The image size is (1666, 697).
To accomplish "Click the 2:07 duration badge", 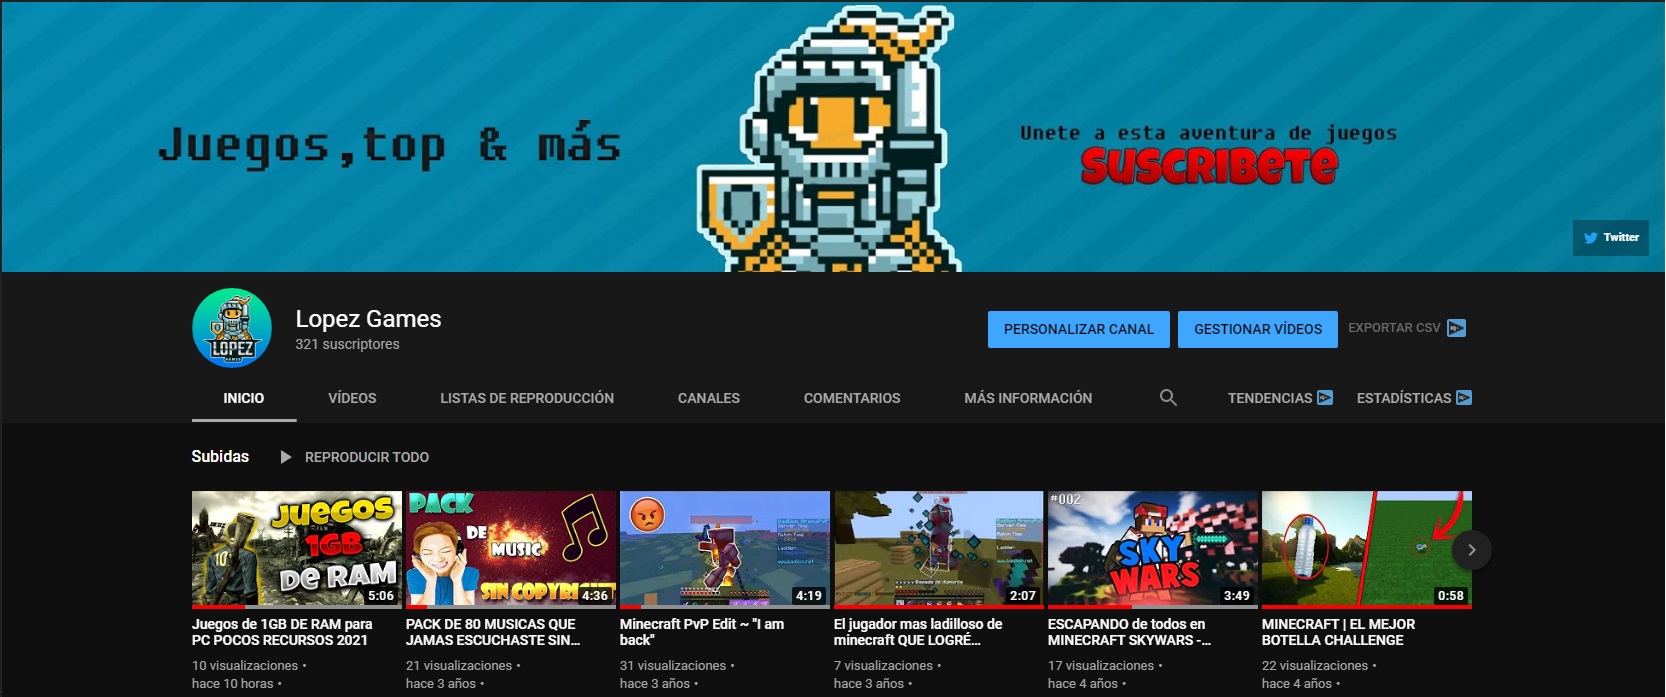I will click(x=1023, y=595).
